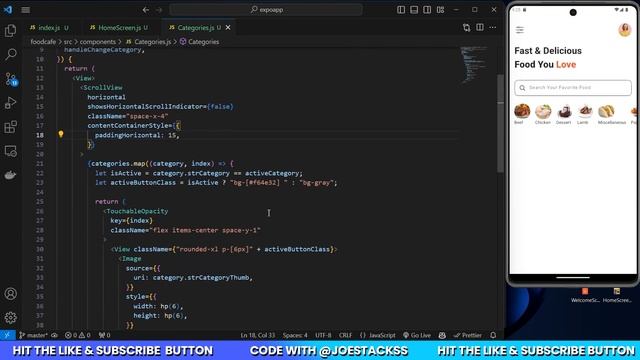Image resolution: width=640 pixels, height=360 pixels.
Task: Change indentation via Spaces: 4
Action: pyautogui.click(x=295, y=335)
